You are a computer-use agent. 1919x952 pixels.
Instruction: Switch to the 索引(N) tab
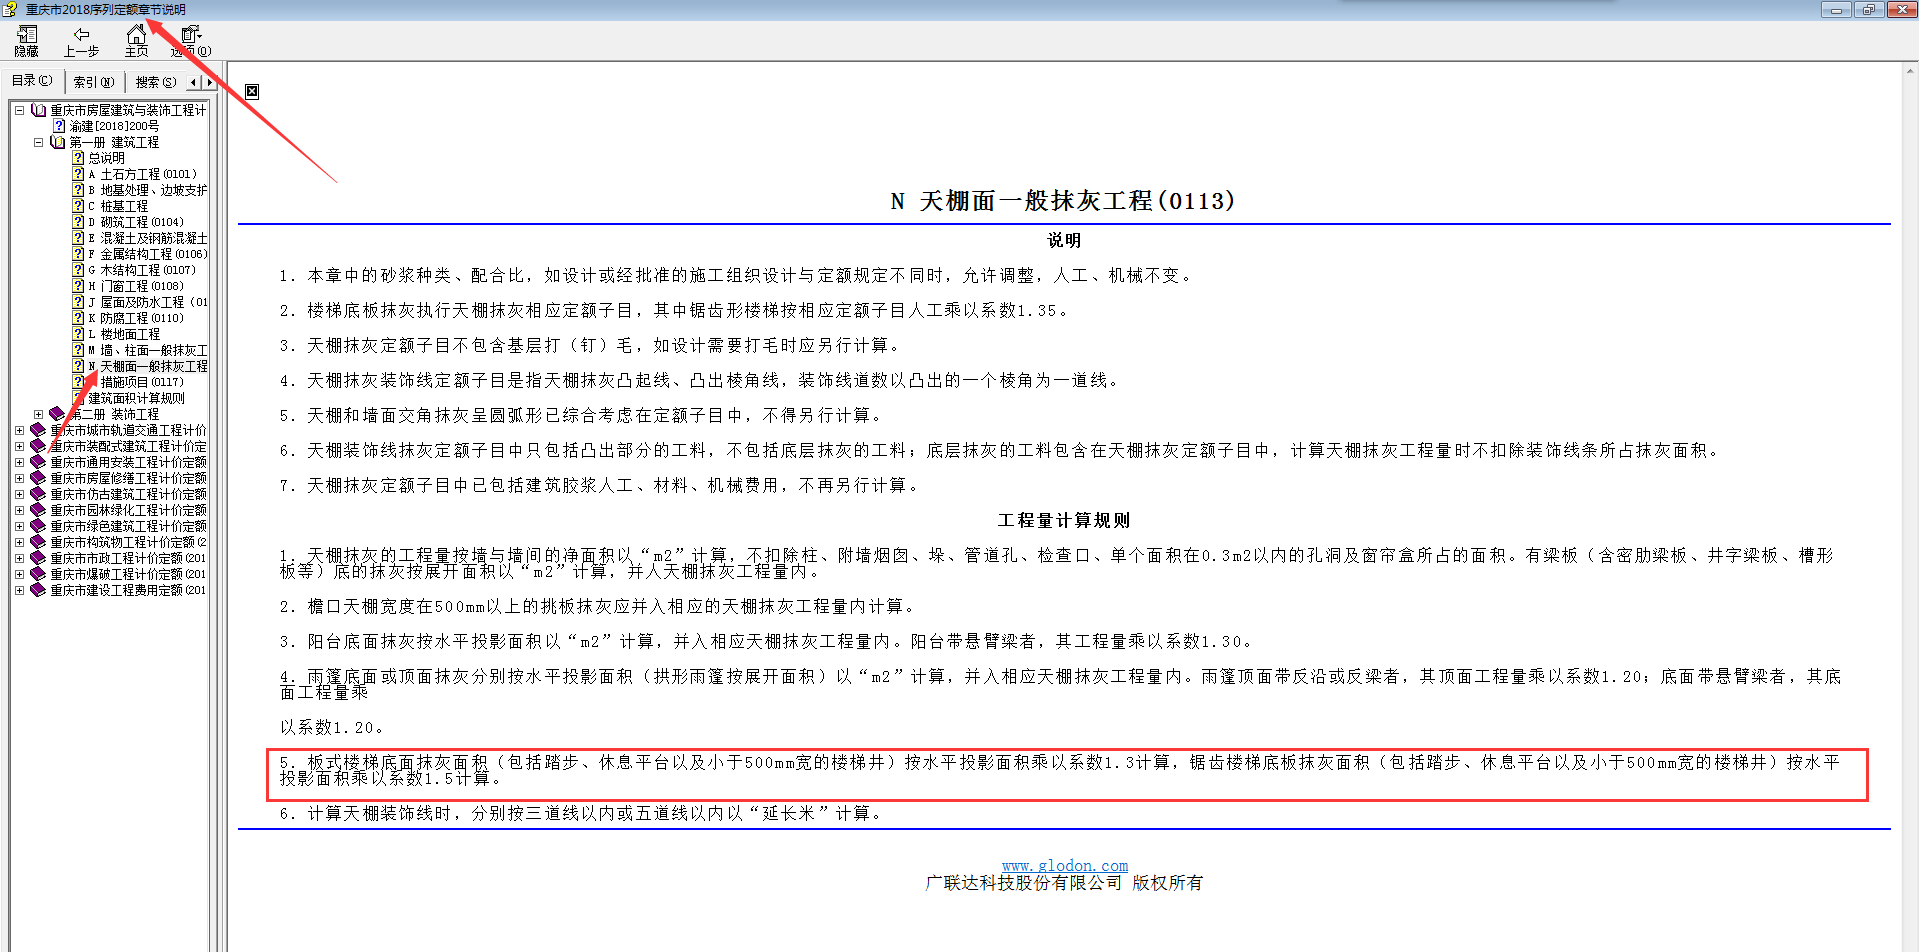coord(94,82)
